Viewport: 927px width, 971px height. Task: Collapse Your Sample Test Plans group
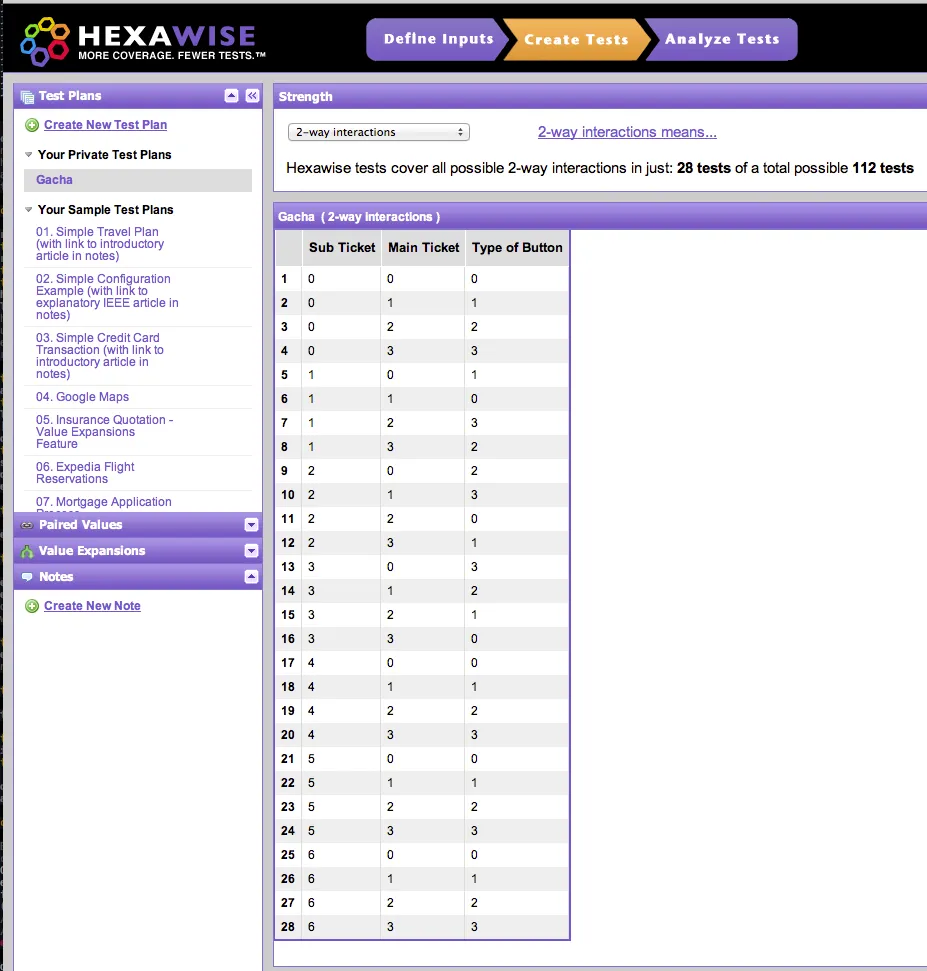(29, 210)
